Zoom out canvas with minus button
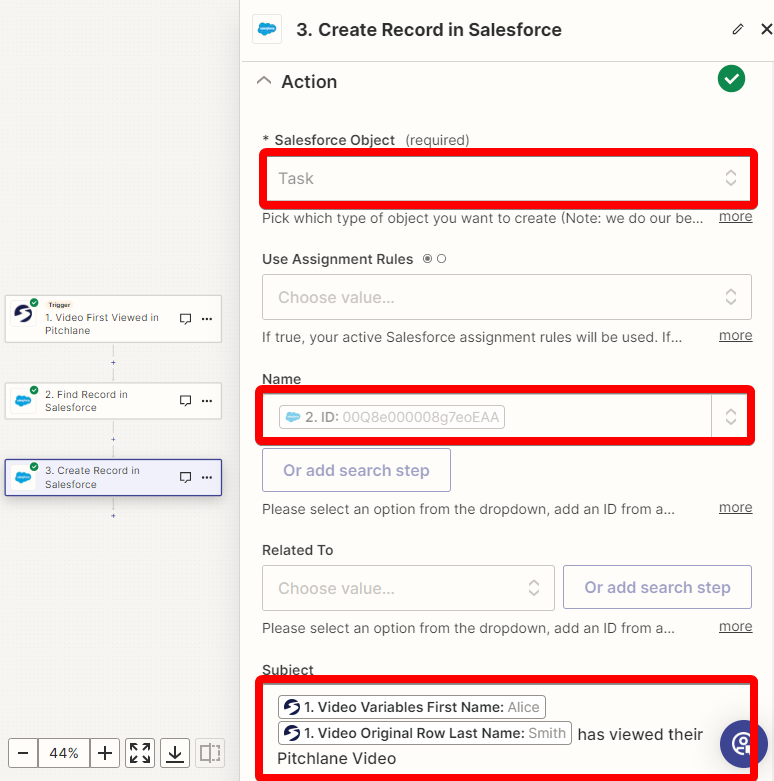This screenshot has height=781, width=774. click(x=23, y=753)
